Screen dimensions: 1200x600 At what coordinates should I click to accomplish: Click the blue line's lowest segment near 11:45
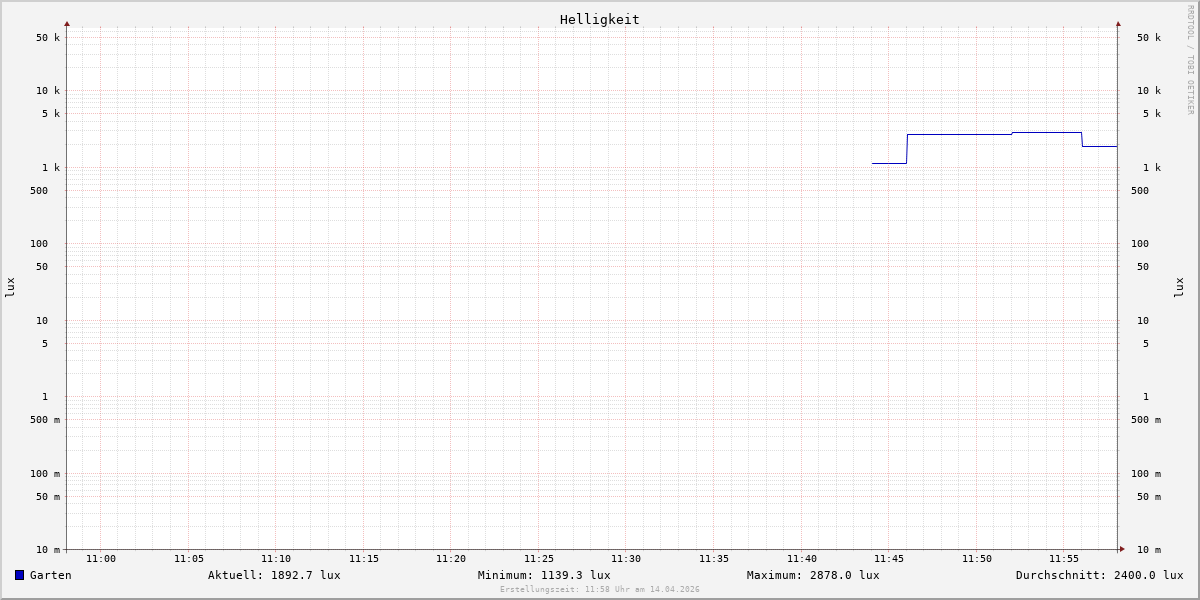(889, 163)
